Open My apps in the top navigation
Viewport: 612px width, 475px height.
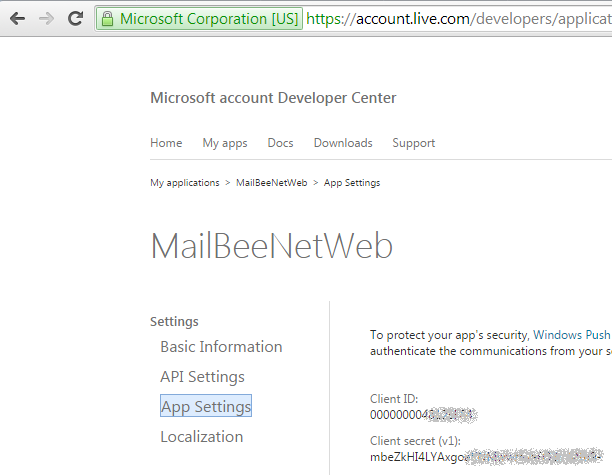225,144
